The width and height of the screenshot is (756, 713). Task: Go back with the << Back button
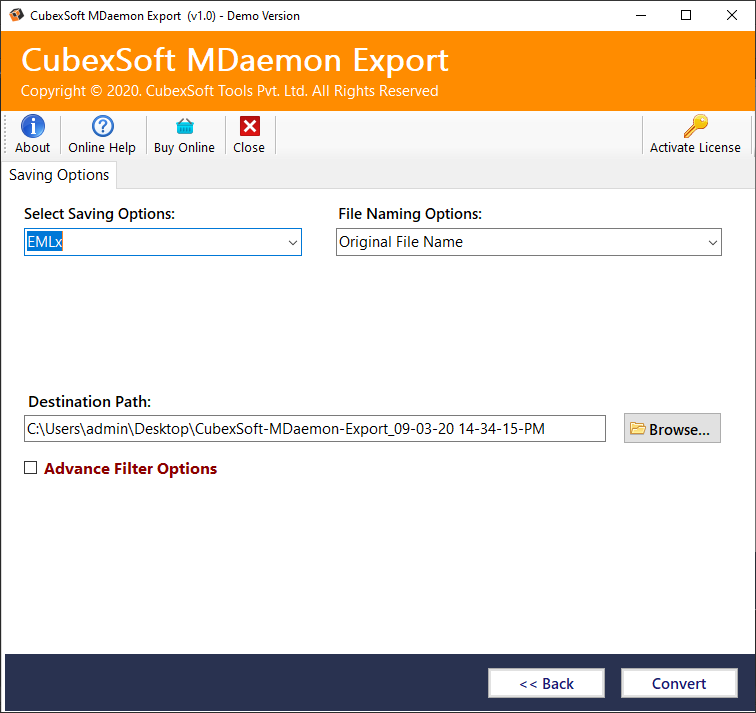click(x=546, y=683)
